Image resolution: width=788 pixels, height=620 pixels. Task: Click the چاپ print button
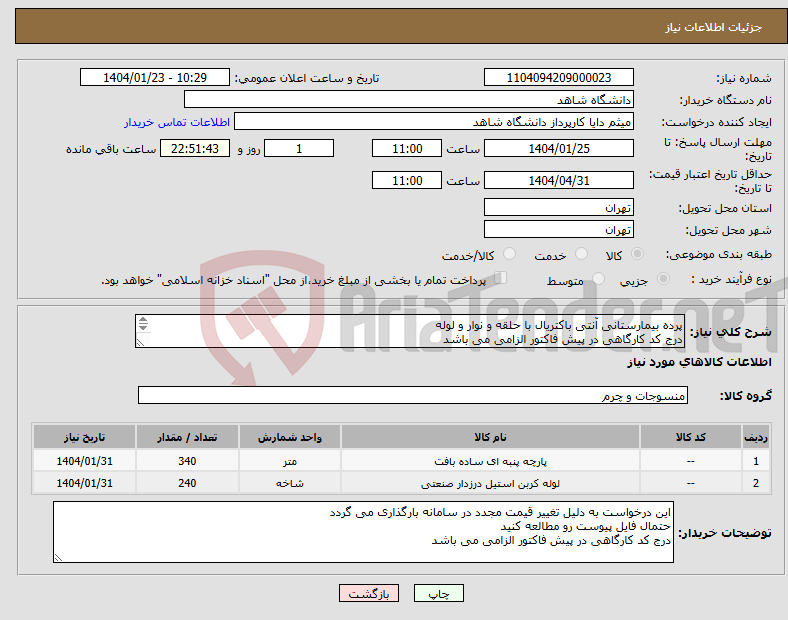tap(439, 593)
